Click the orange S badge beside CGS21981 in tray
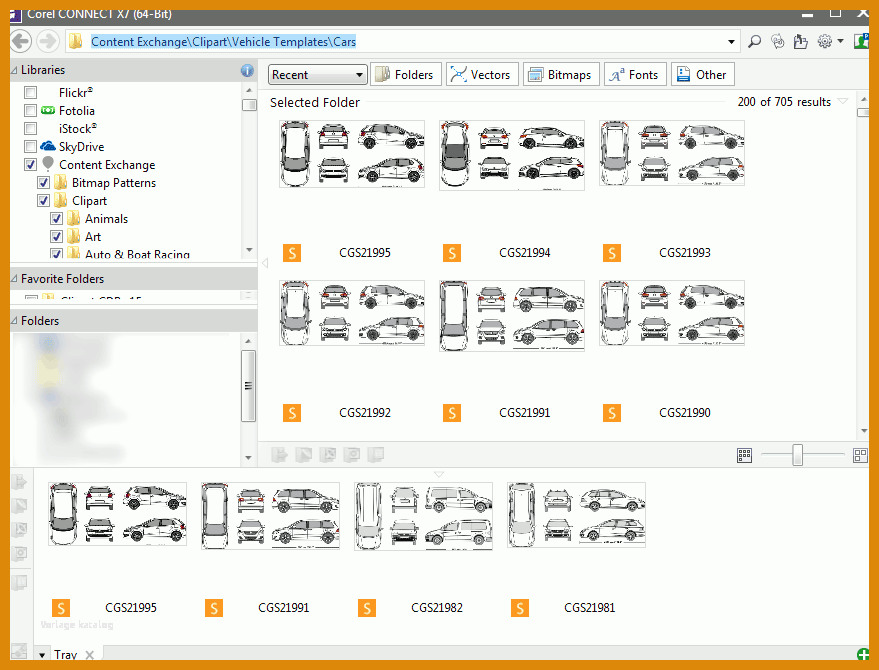 [520, 608]
